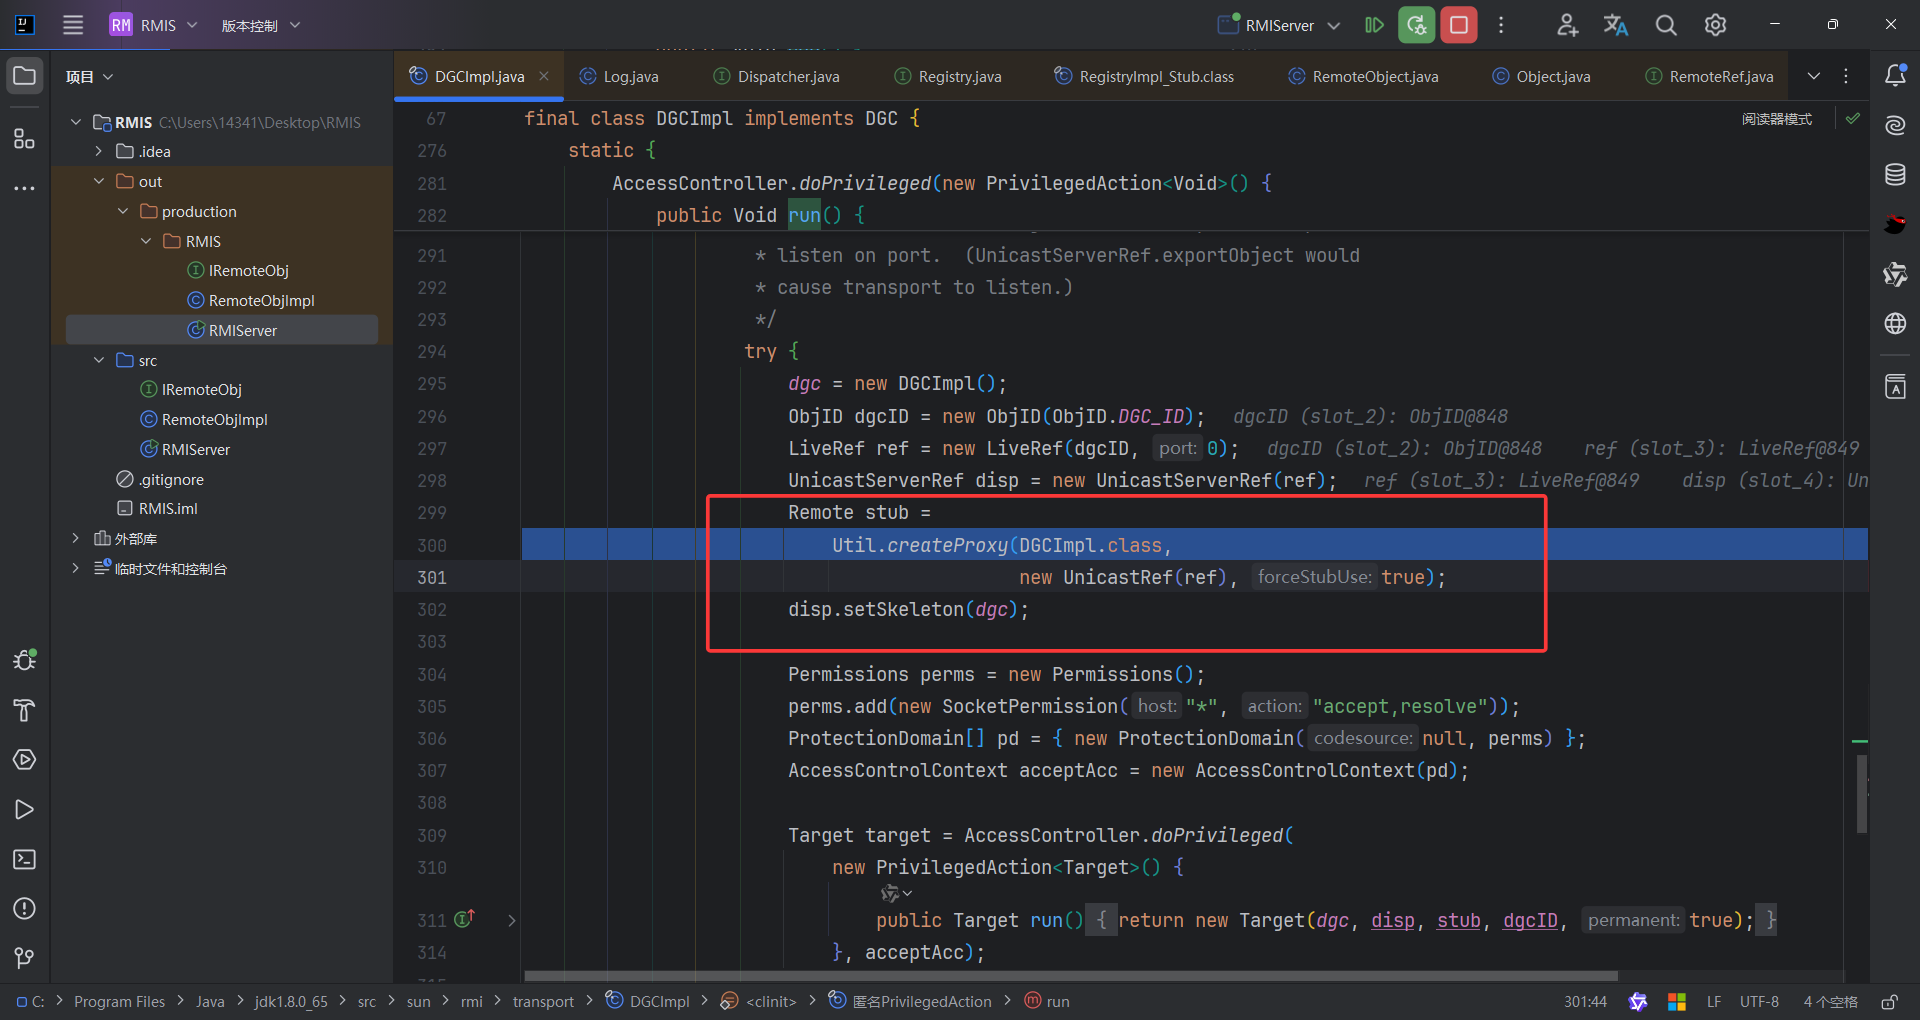The image size is (1920, 1020).
Task: Open the Notifications bell panel
Action: [x=1895, y=76]
